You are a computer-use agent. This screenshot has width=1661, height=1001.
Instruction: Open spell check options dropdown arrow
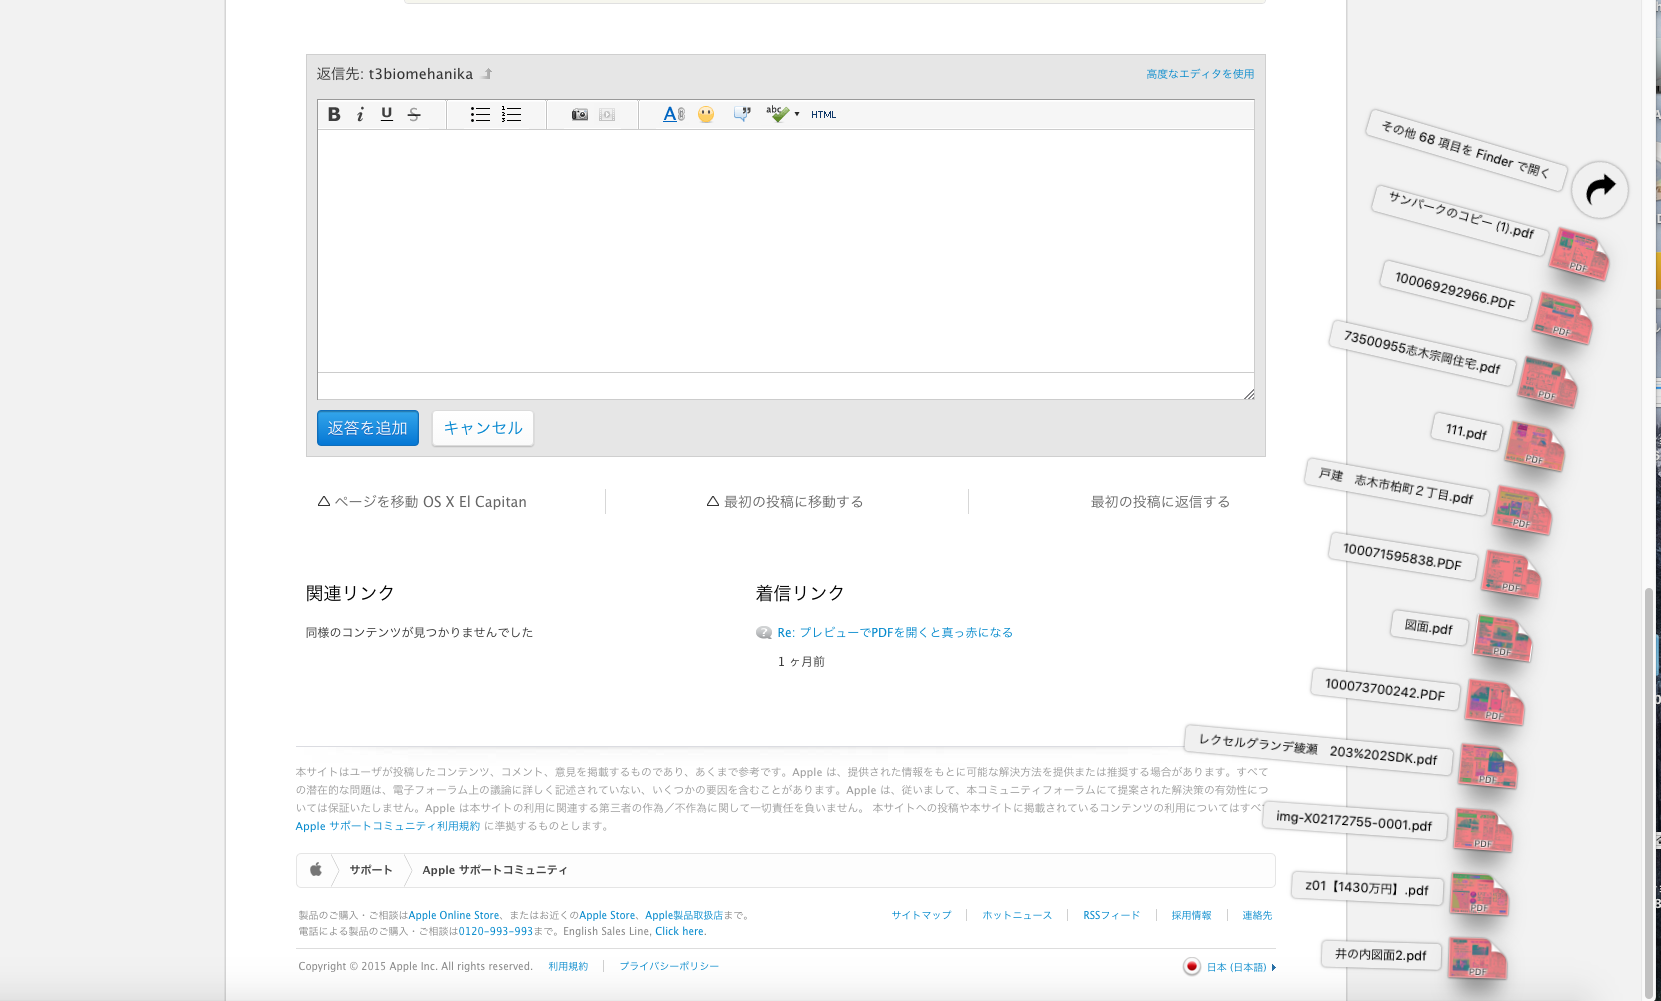(x=797, y=114)
